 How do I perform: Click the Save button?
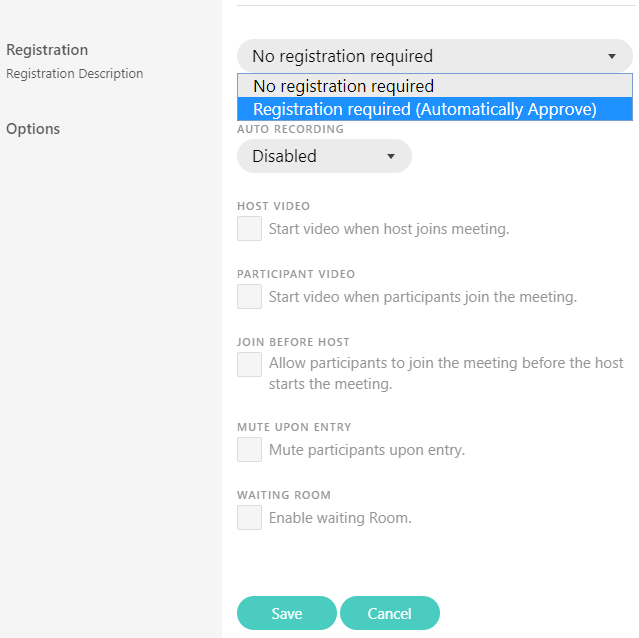click(287, 613)
